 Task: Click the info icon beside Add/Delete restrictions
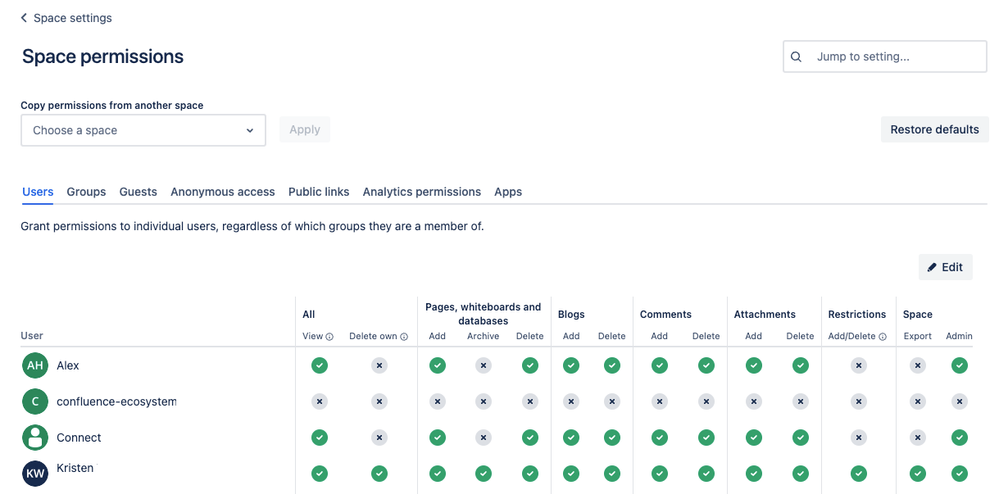point(882,337)
